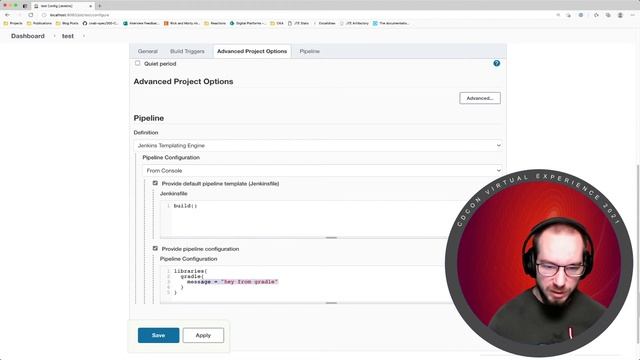The width and height of the screenshot is (640, 360).
Task: Apply the configuration changes
Action: [x=203, y=335]
